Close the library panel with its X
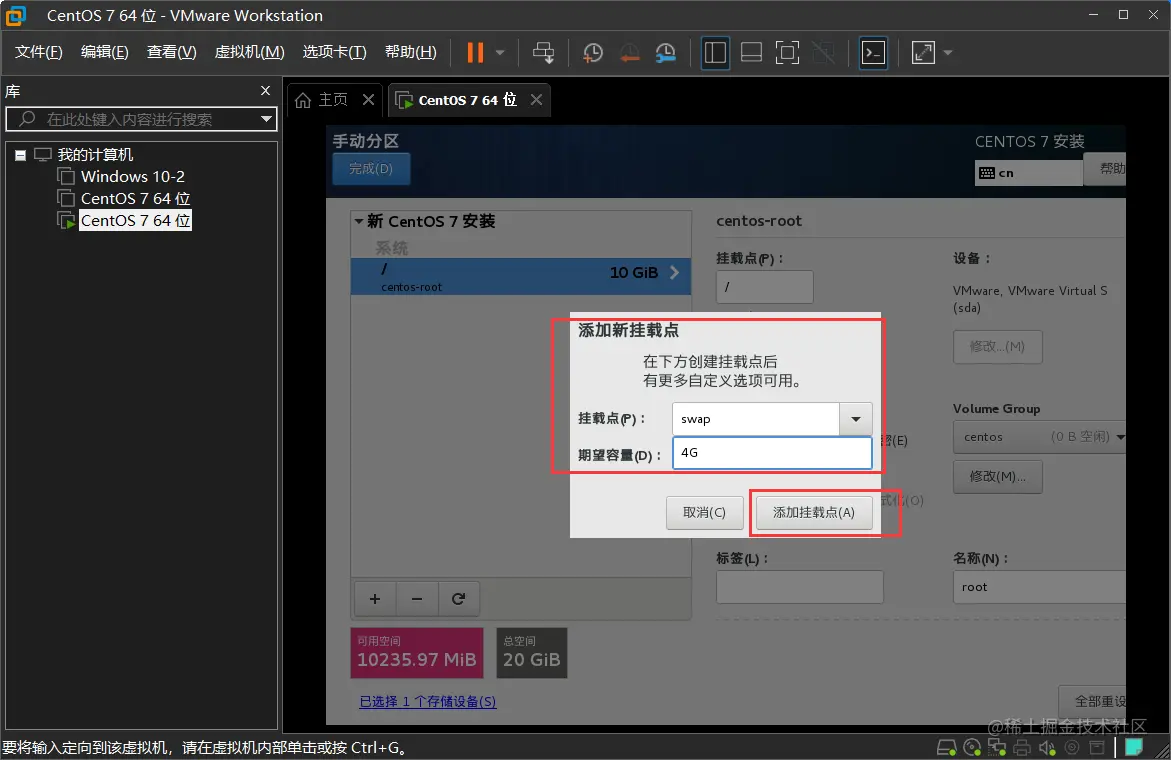Screen dimensions: 1171x760 (265, 90)
